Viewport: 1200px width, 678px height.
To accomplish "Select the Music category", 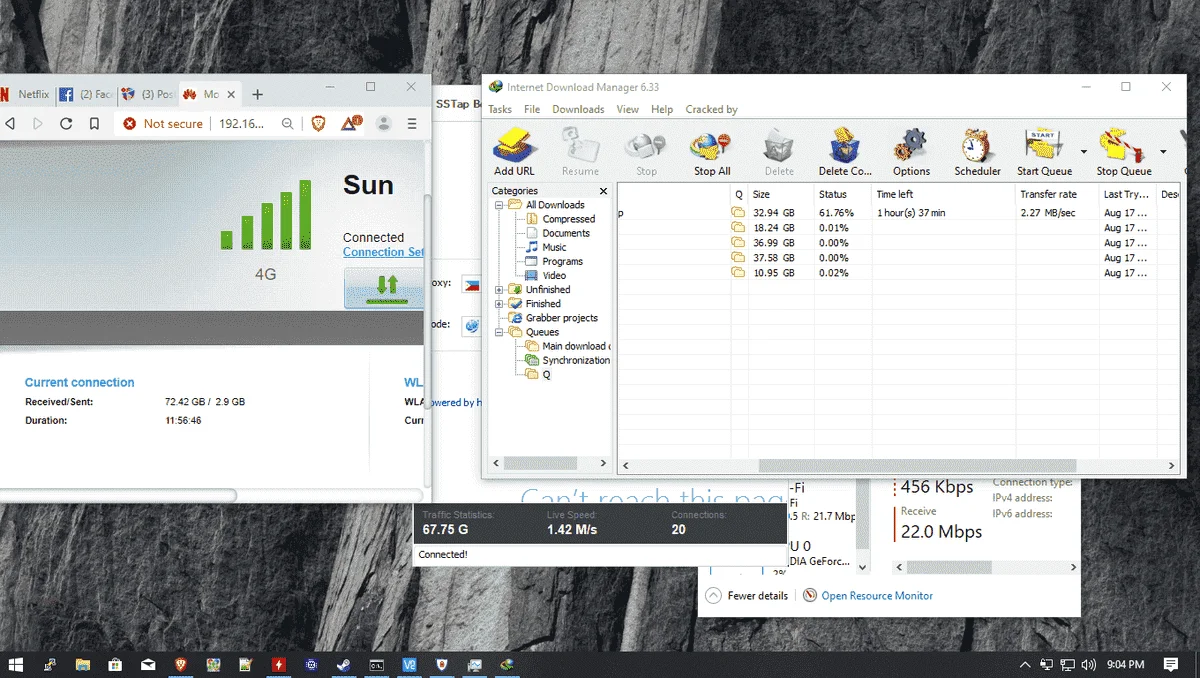I will coord(554,247).
